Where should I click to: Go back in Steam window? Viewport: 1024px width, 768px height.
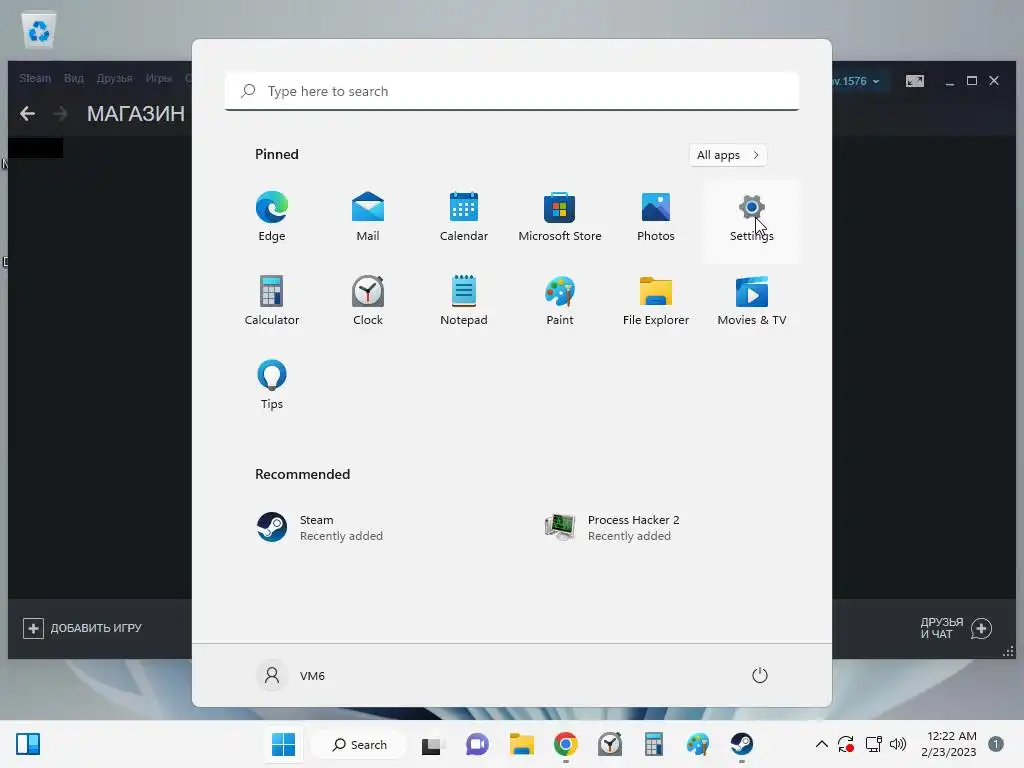pyautogui.click(x=27, y=114)
